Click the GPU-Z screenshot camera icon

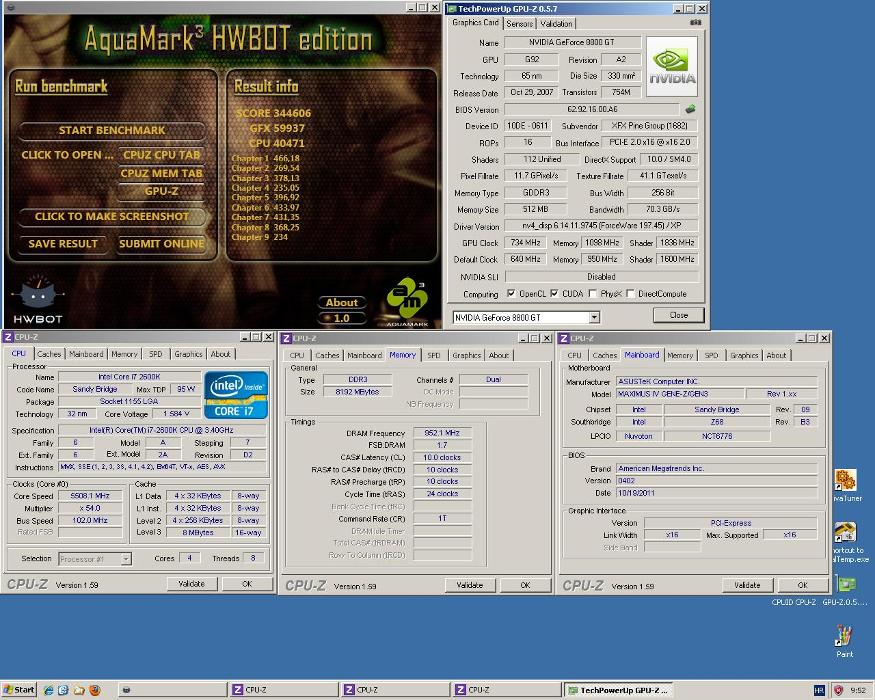click(695, 22)
